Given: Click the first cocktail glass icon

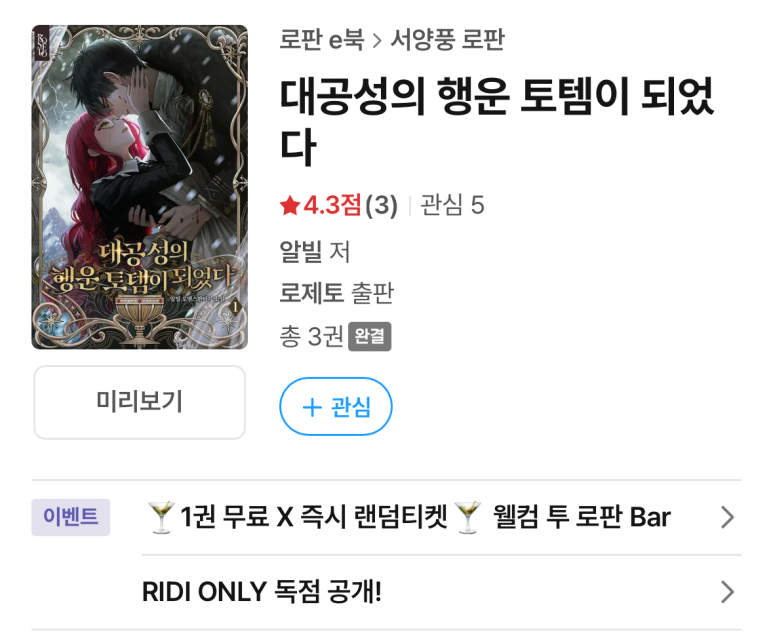Looking at the screenshot, I should click(161, 517).
